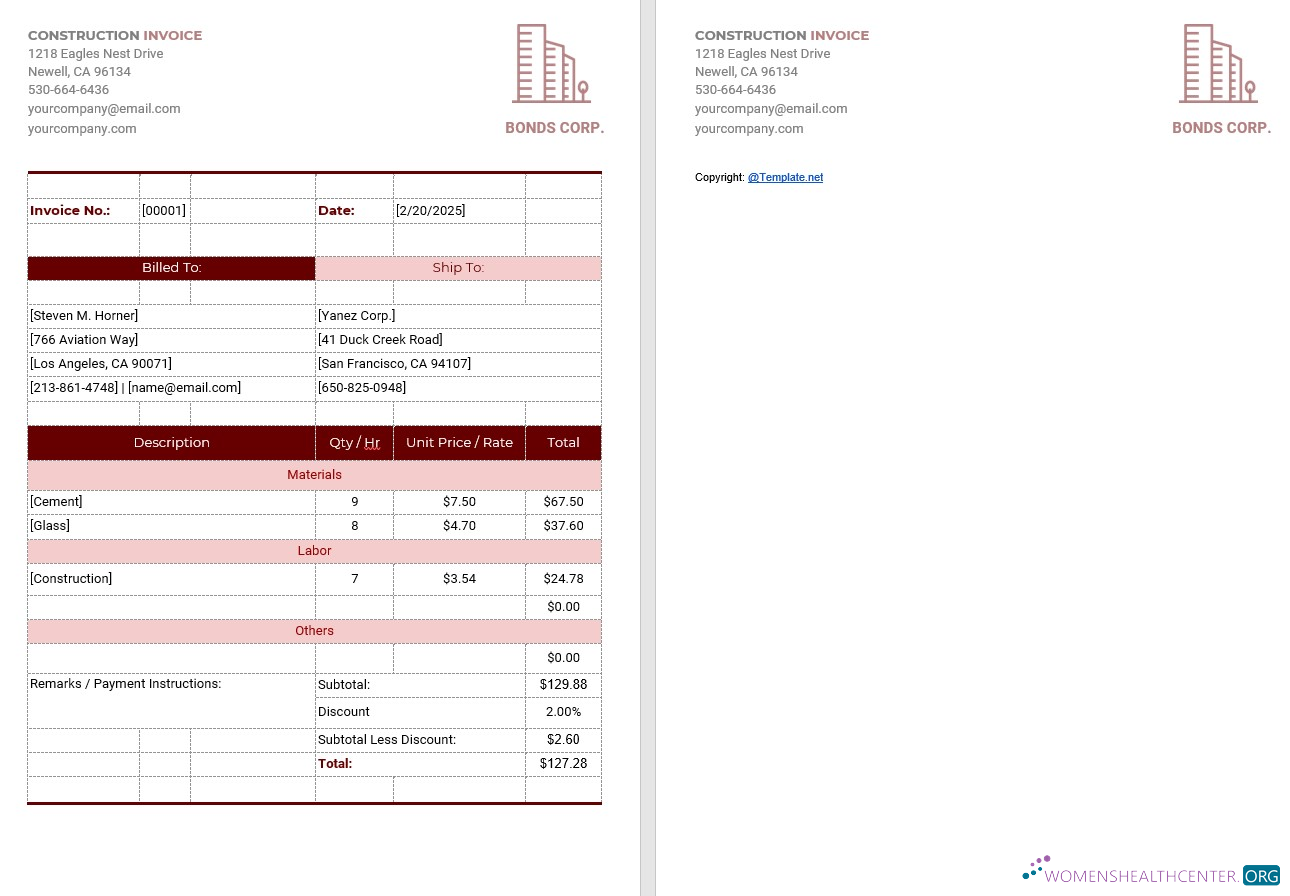This screenshot has height=896, width=1290.
Task: Click yourcompany@email.com in the right header
Action: click(771, 108)
